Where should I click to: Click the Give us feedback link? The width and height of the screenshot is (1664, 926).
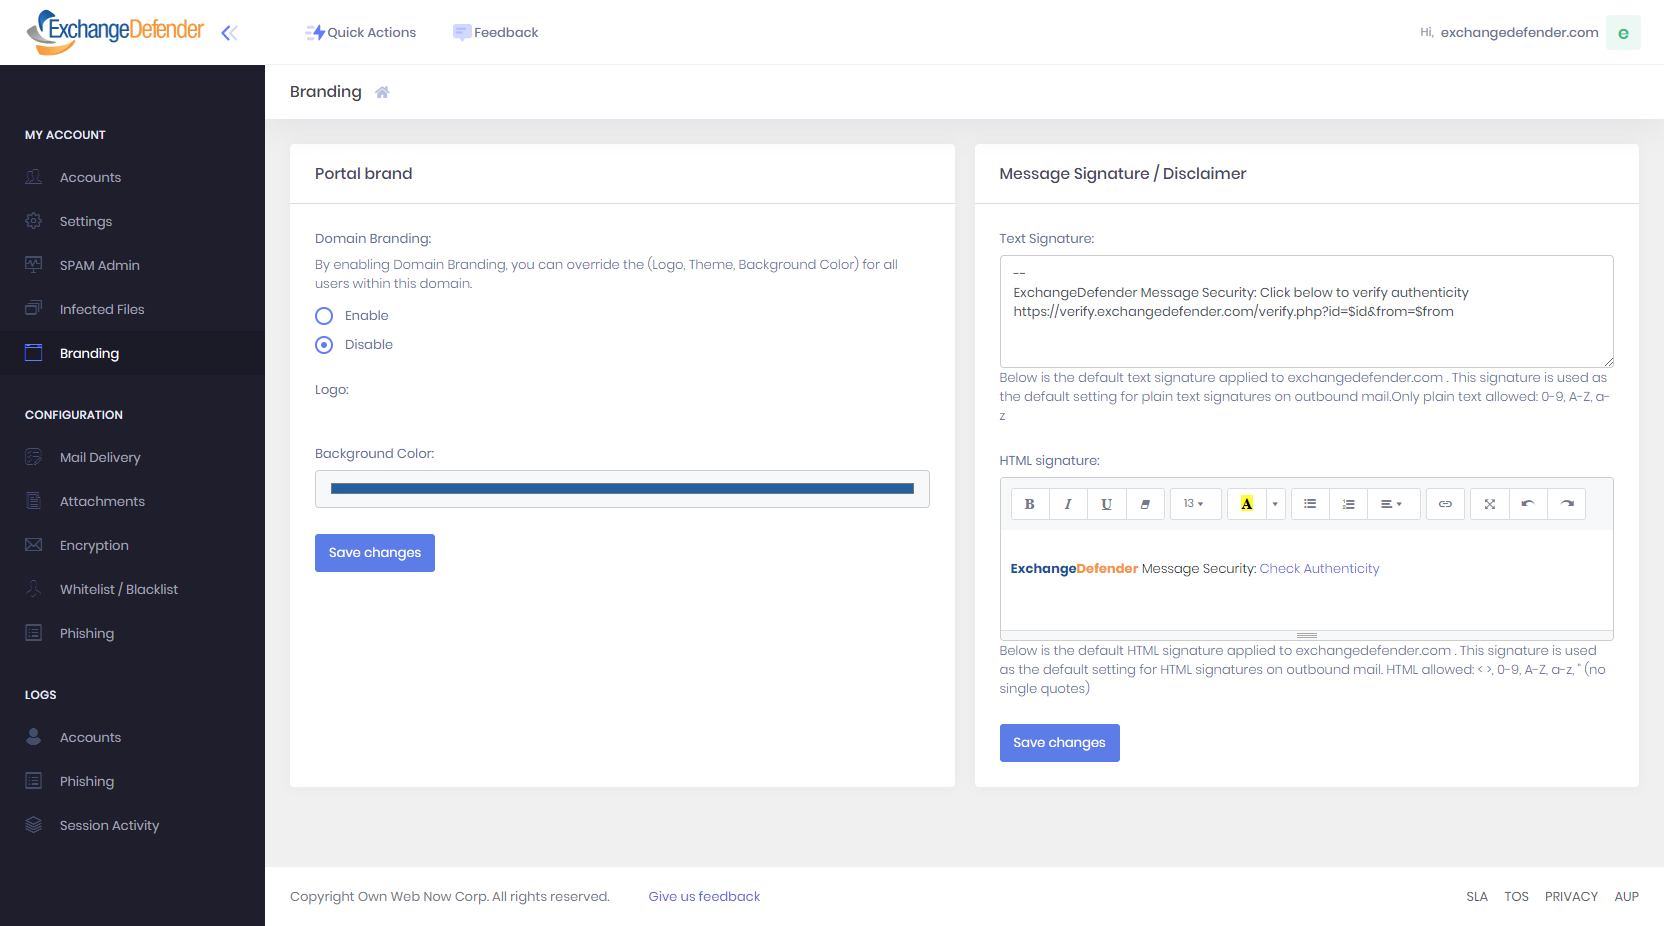pos(703,896)
